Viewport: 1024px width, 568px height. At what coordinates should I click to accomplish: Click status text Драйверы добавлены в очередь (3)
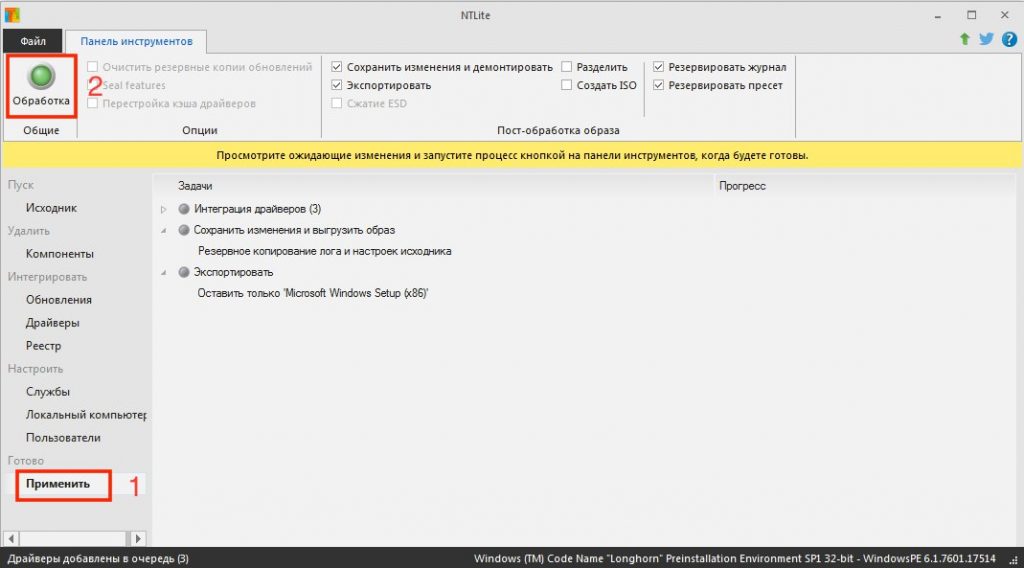tap(98, 559)
